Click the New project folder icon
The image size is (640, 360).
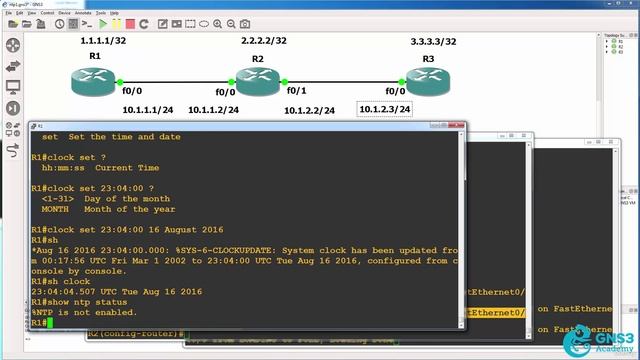[13, 24]
